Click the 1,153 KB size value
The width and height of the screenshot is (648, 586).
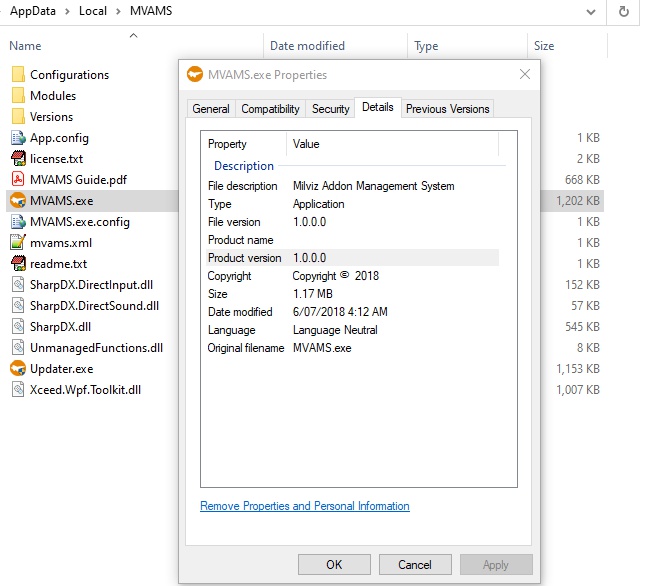point(578,369)
